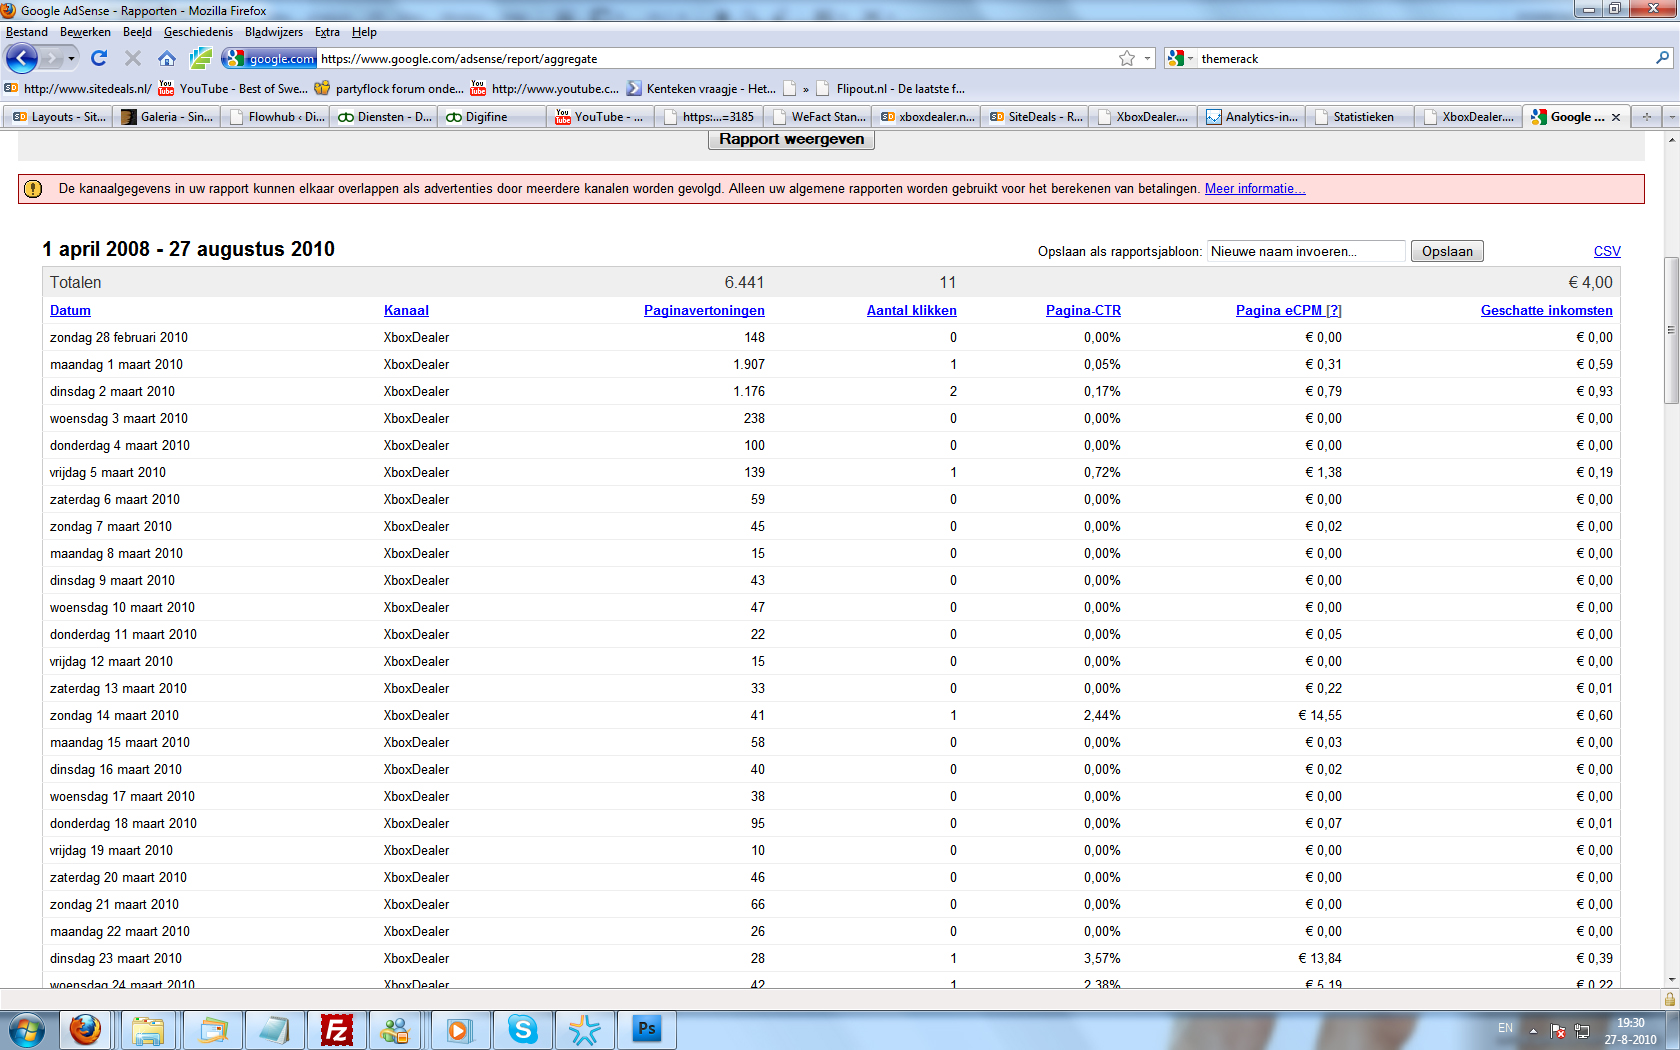
Task: Open the Bewerken menu
Action: (85, 32)
